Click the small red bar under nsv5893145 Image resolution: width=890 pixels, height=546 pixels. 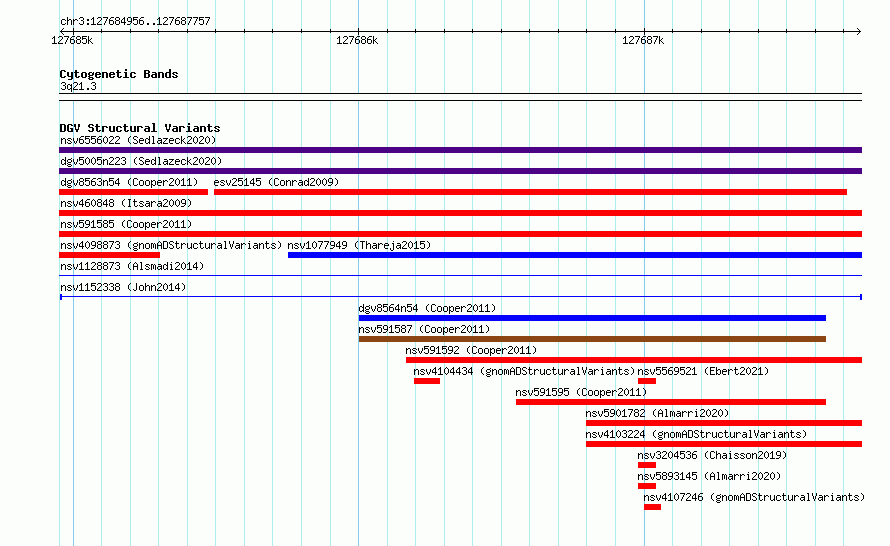[x=646, y=486]
